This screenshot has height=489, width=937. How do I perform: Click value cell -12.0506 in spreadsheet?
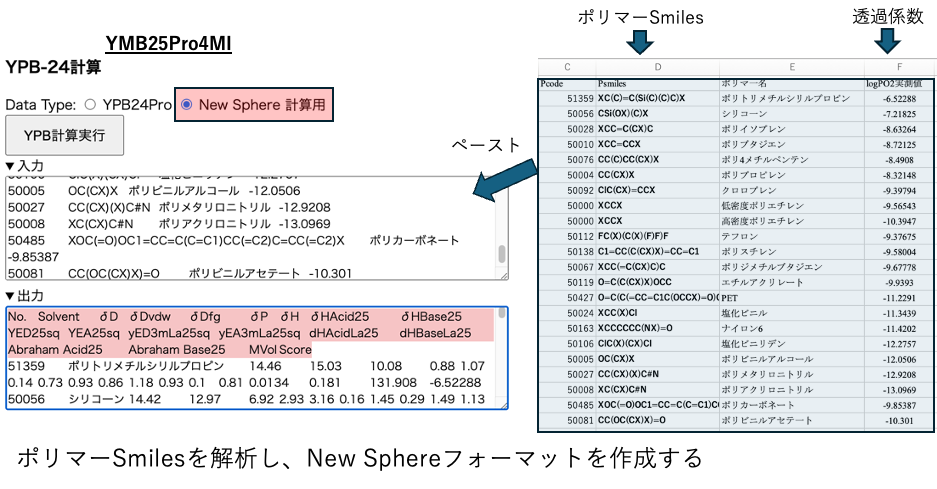(899, 359)
